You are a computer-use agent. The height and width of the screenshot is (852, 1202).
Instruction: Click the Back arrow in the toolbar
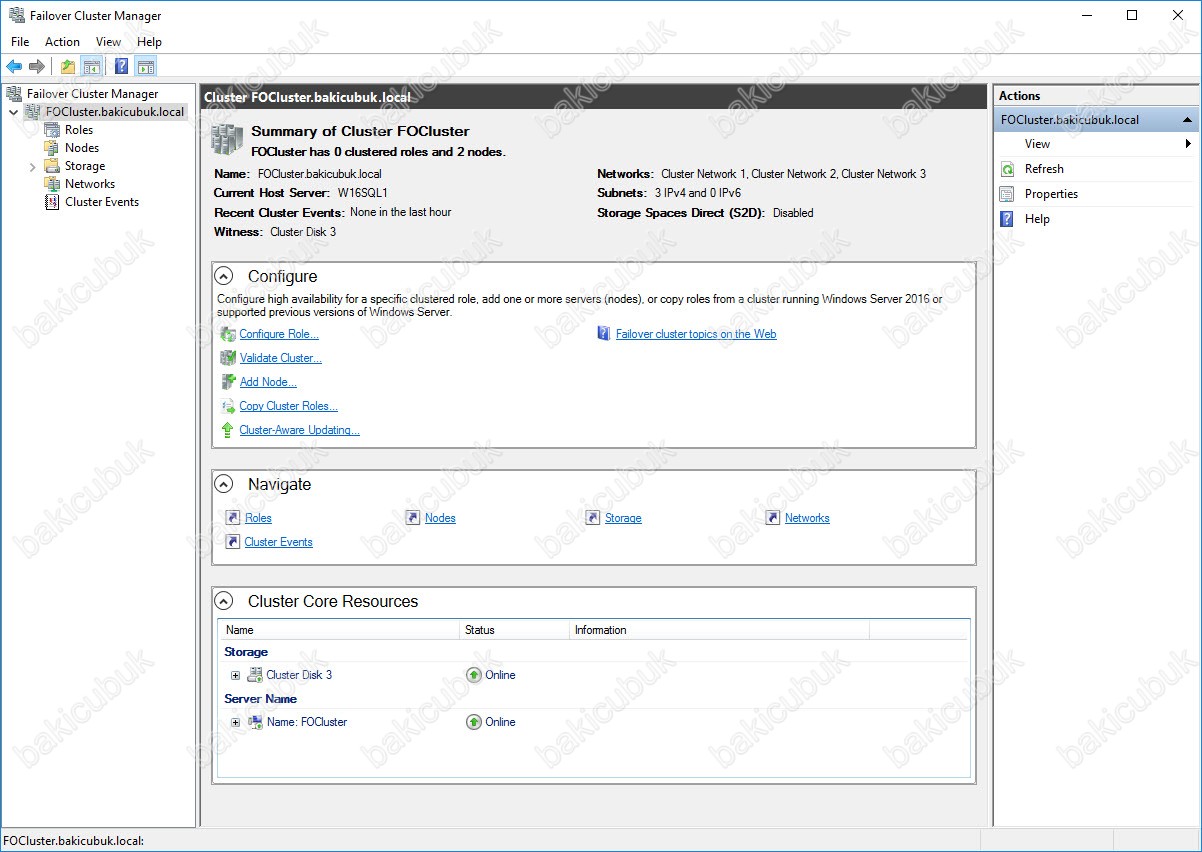pos(14,67)
